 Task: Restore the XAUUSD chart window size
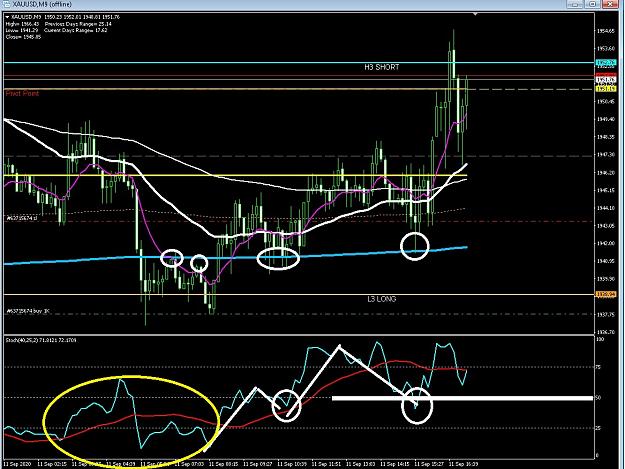593,4
